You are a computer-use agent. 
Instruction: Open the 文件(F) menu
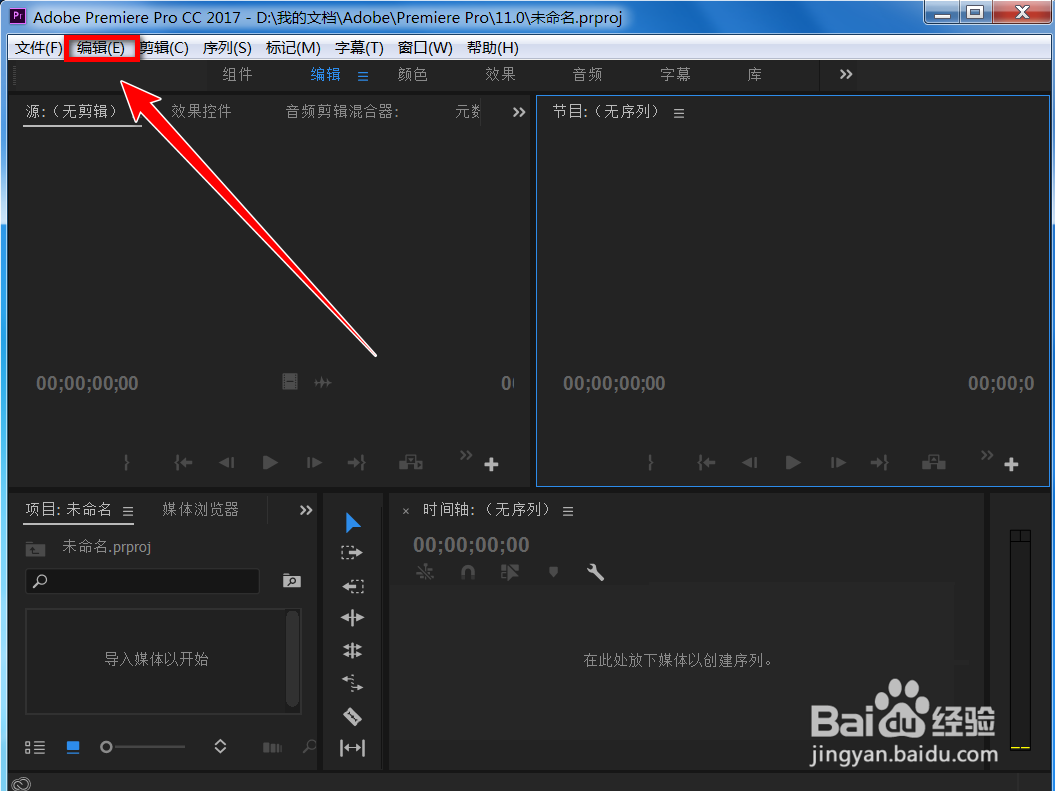point(38,48)
